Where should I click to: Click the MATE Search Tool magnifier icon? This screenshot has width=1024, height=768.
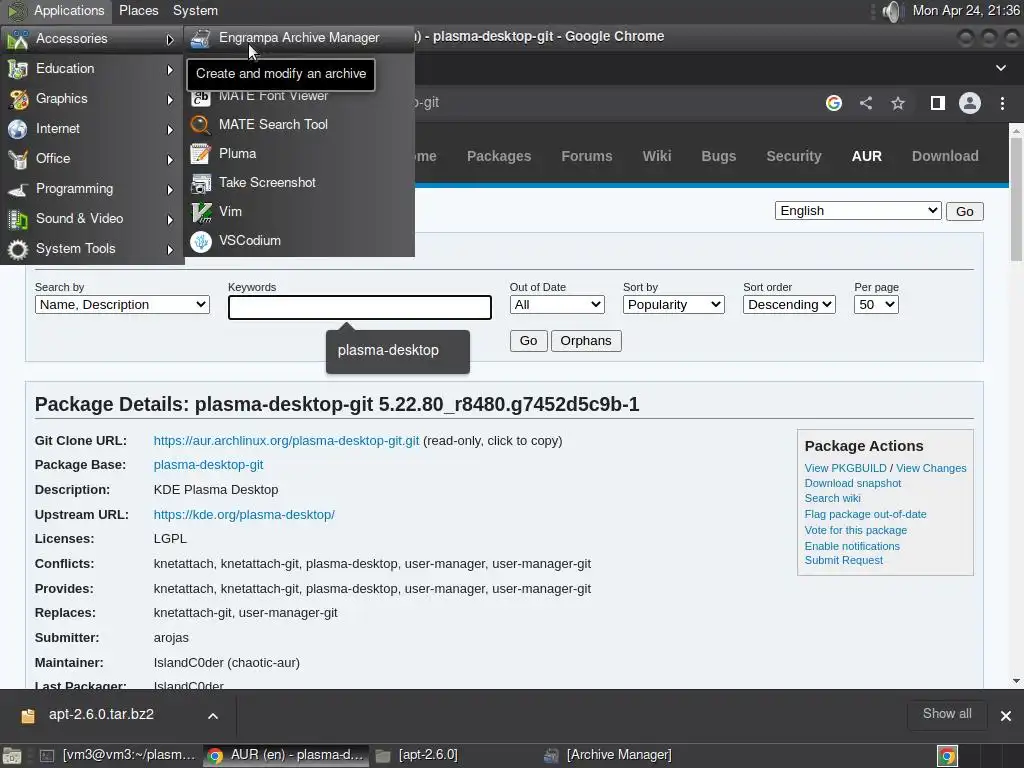(200, 124)
